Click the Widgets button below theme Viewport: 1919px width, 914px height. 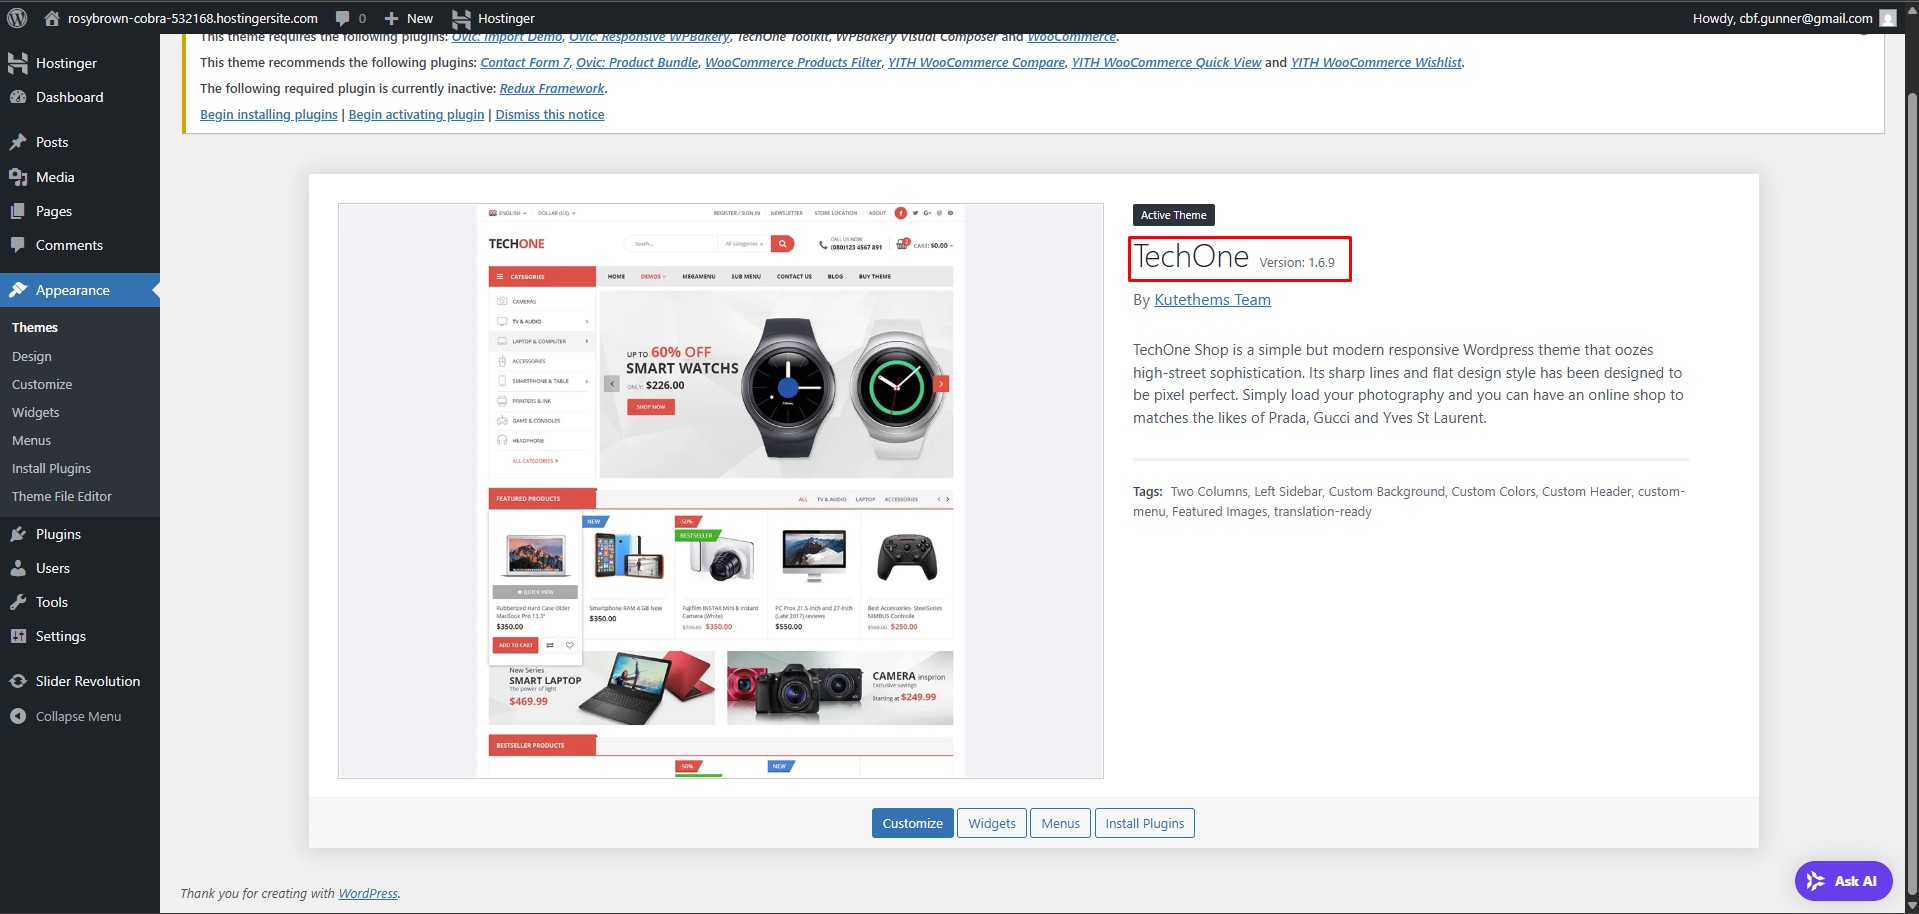tap(992, 823)
